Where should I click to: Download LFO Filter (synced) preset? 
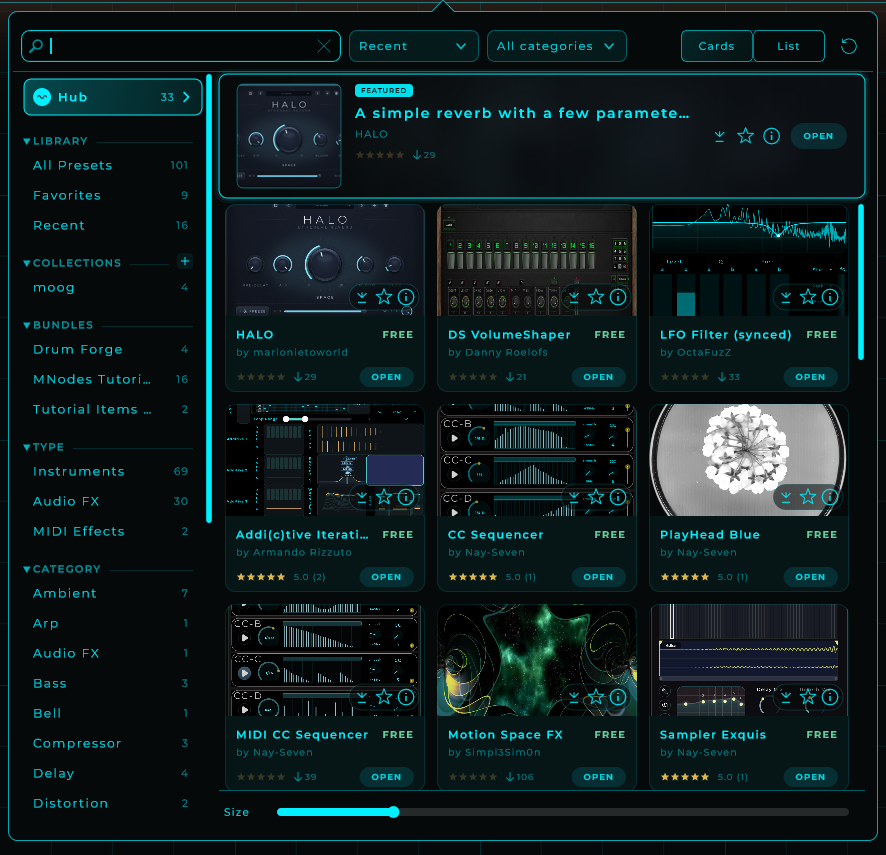tap(786, 297)
